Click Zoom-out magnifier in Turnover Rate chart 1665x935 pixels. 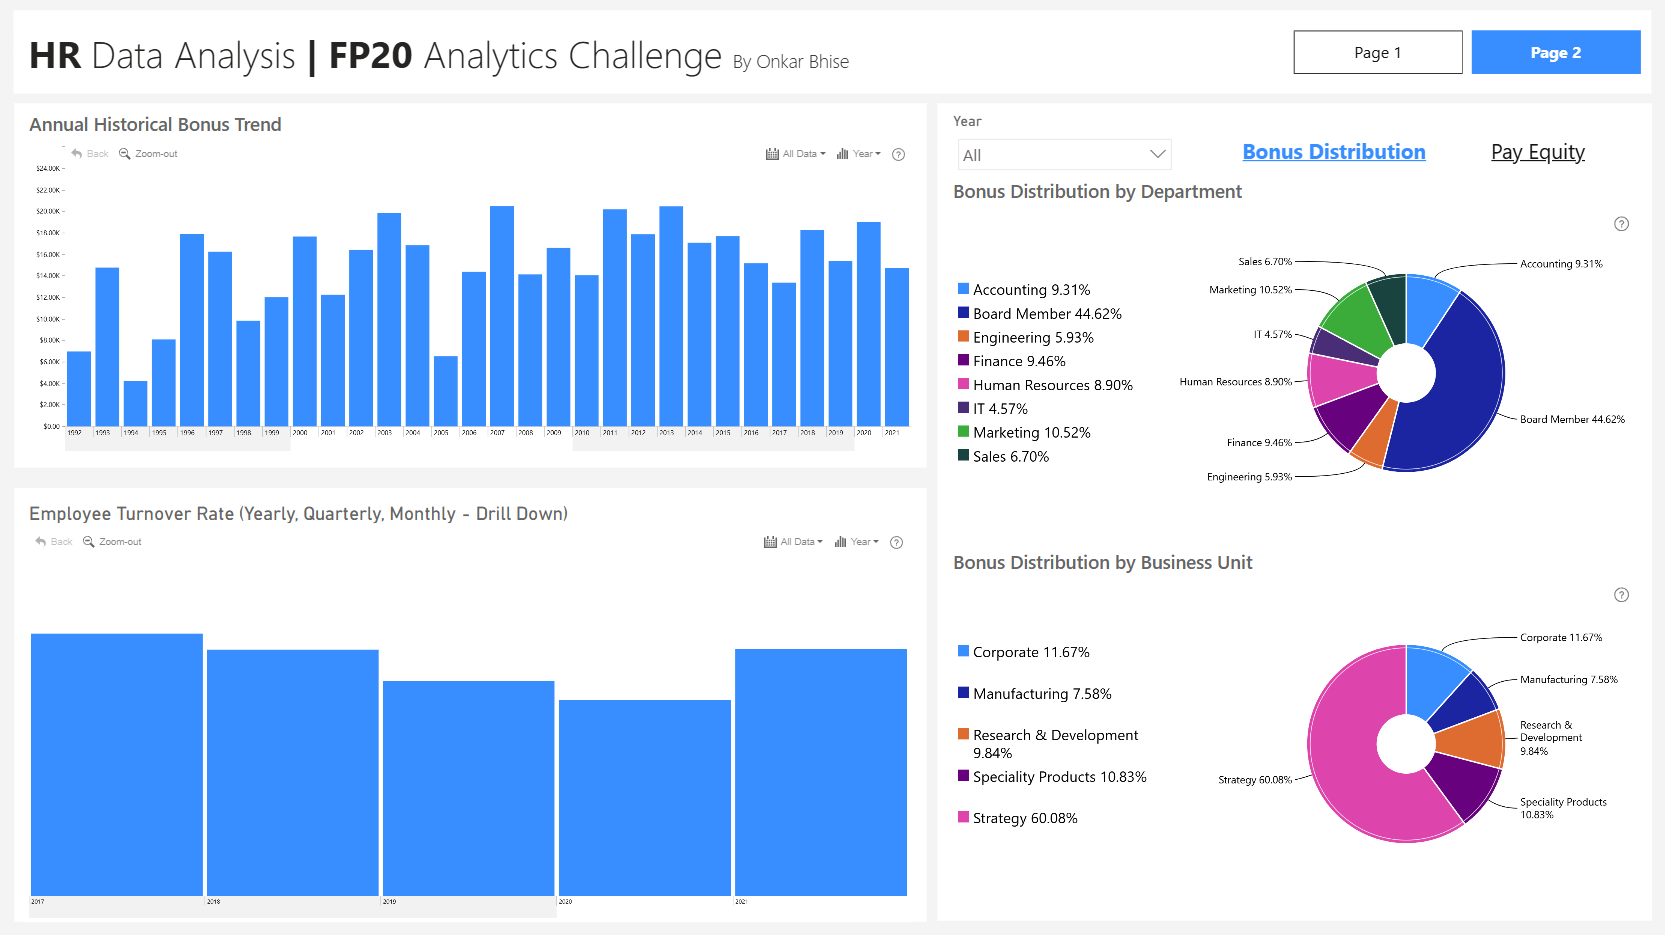(89, 542)
